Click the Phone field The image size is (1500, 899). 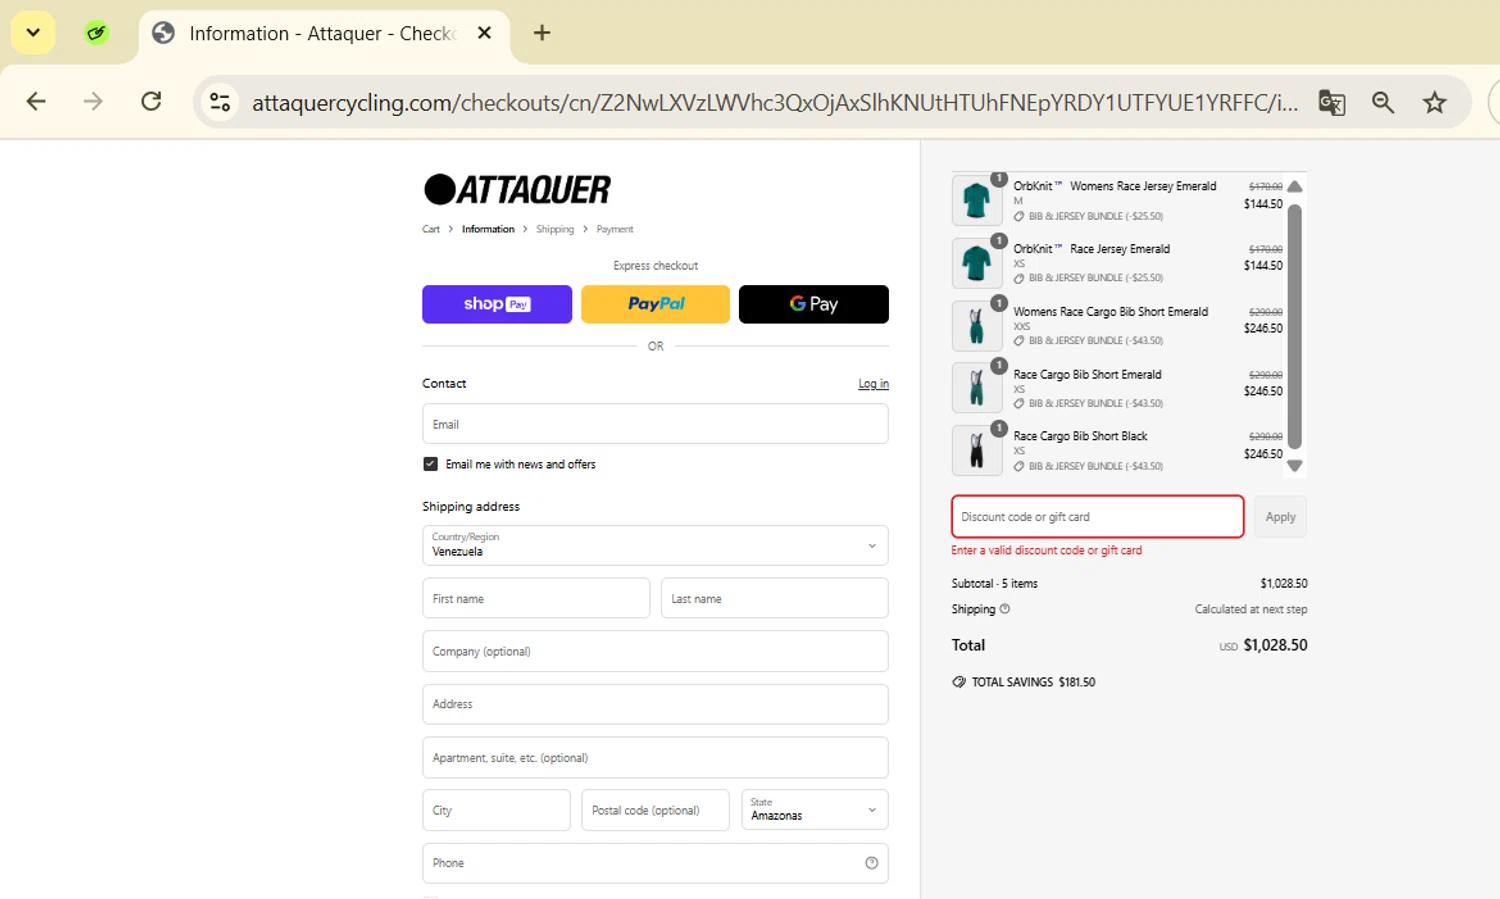(655, 863)
